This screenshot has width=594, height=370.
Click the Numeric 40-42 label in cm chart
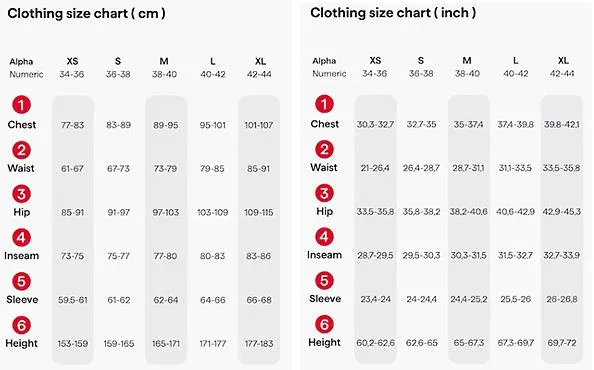tap(213, 75)
